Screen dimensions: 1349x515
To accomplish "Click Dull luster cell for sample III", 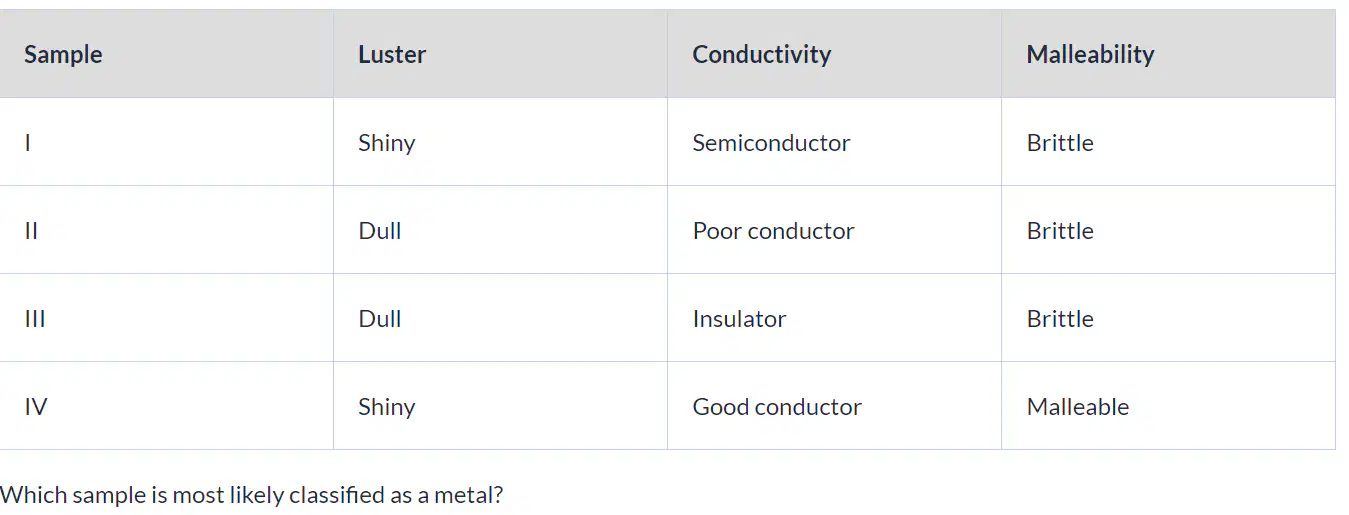I will pos(380,319).
